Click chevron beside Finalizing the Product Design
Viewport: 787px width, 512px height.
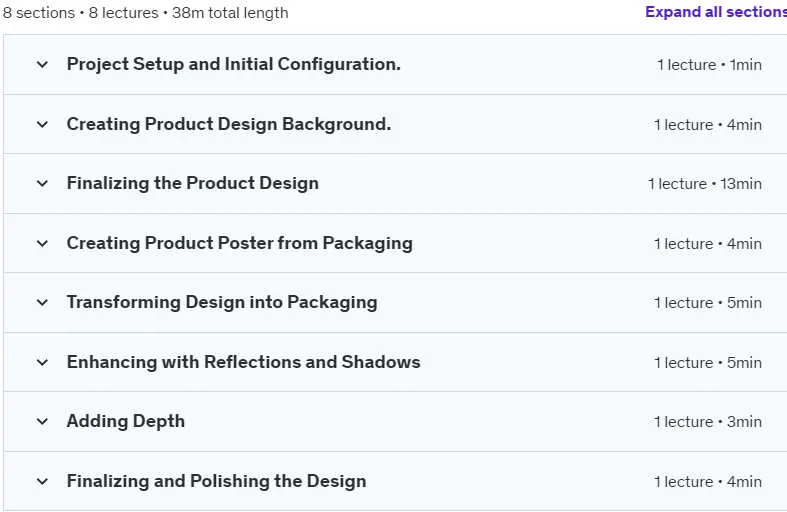click(x=43, y=184)
